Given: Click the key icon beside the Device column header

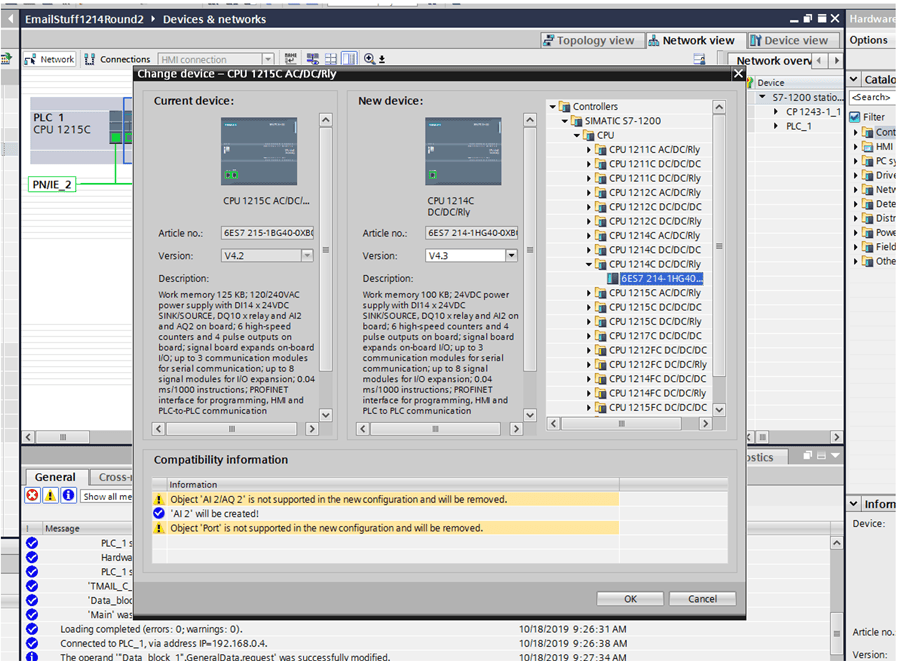Looking at the screenshot, I should pyautogui.click(x=751, y=82).
